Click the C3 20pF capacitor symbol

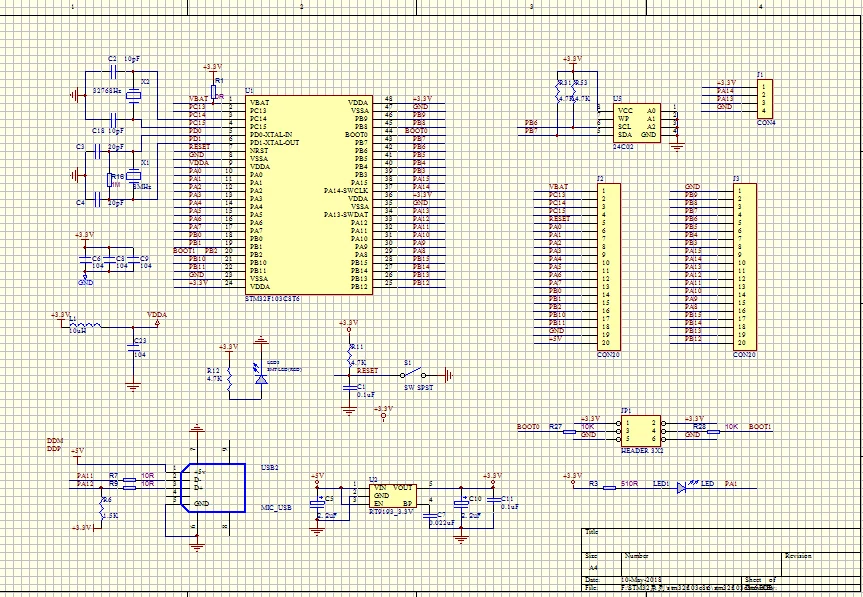coord(97,151)
